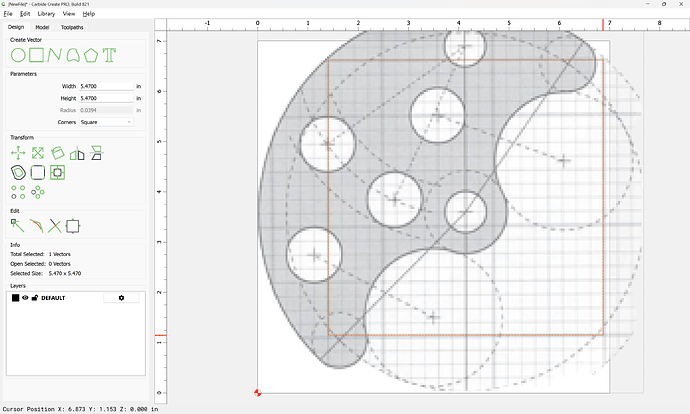Activate the Node Edit arrow tool
690x414 pixels.
18,226
